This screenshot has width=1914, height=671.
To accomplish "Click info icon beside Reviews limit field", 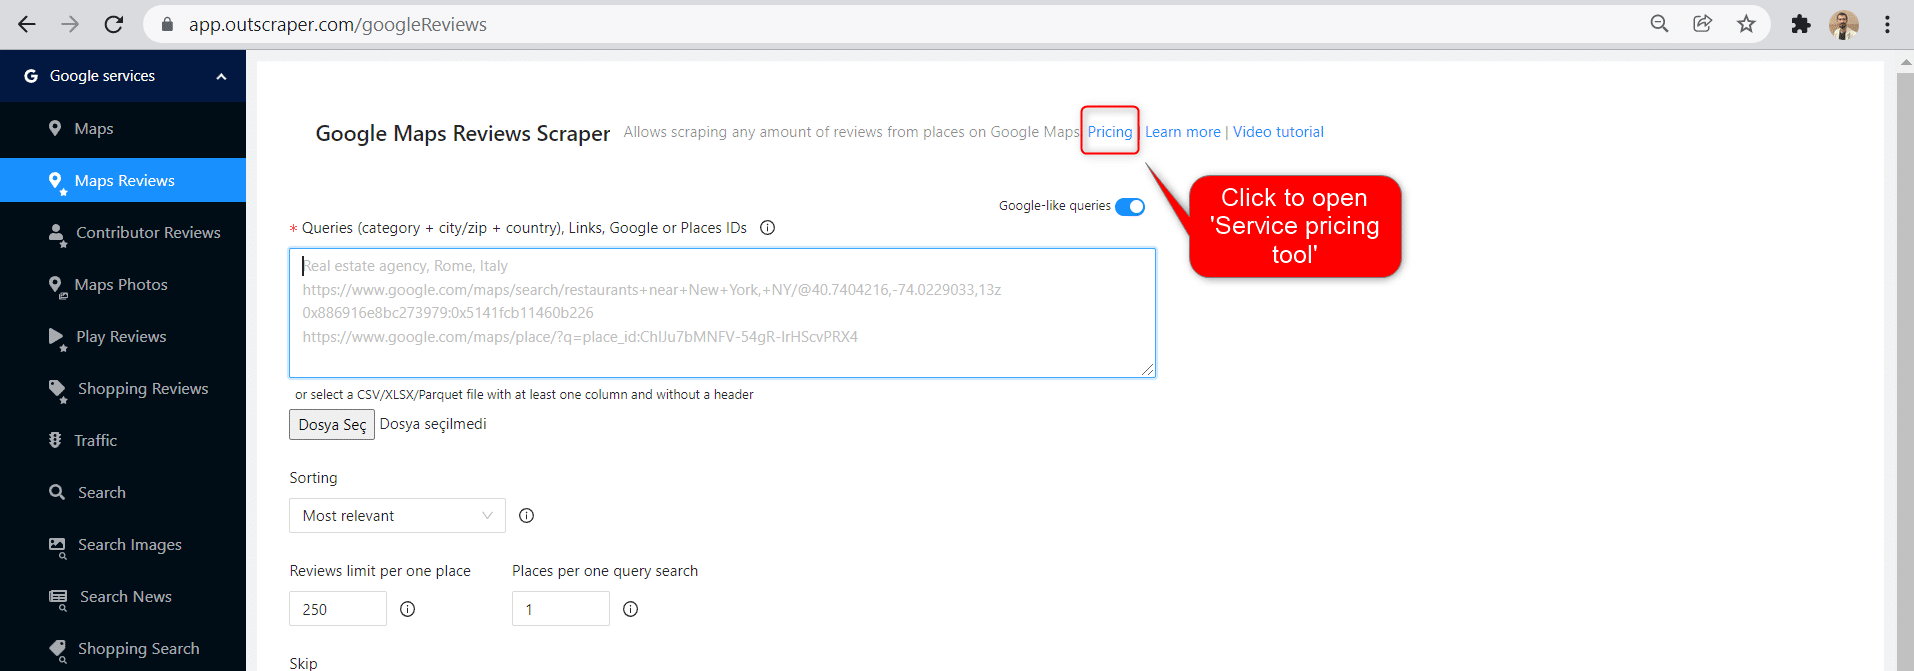I will 407,609.
